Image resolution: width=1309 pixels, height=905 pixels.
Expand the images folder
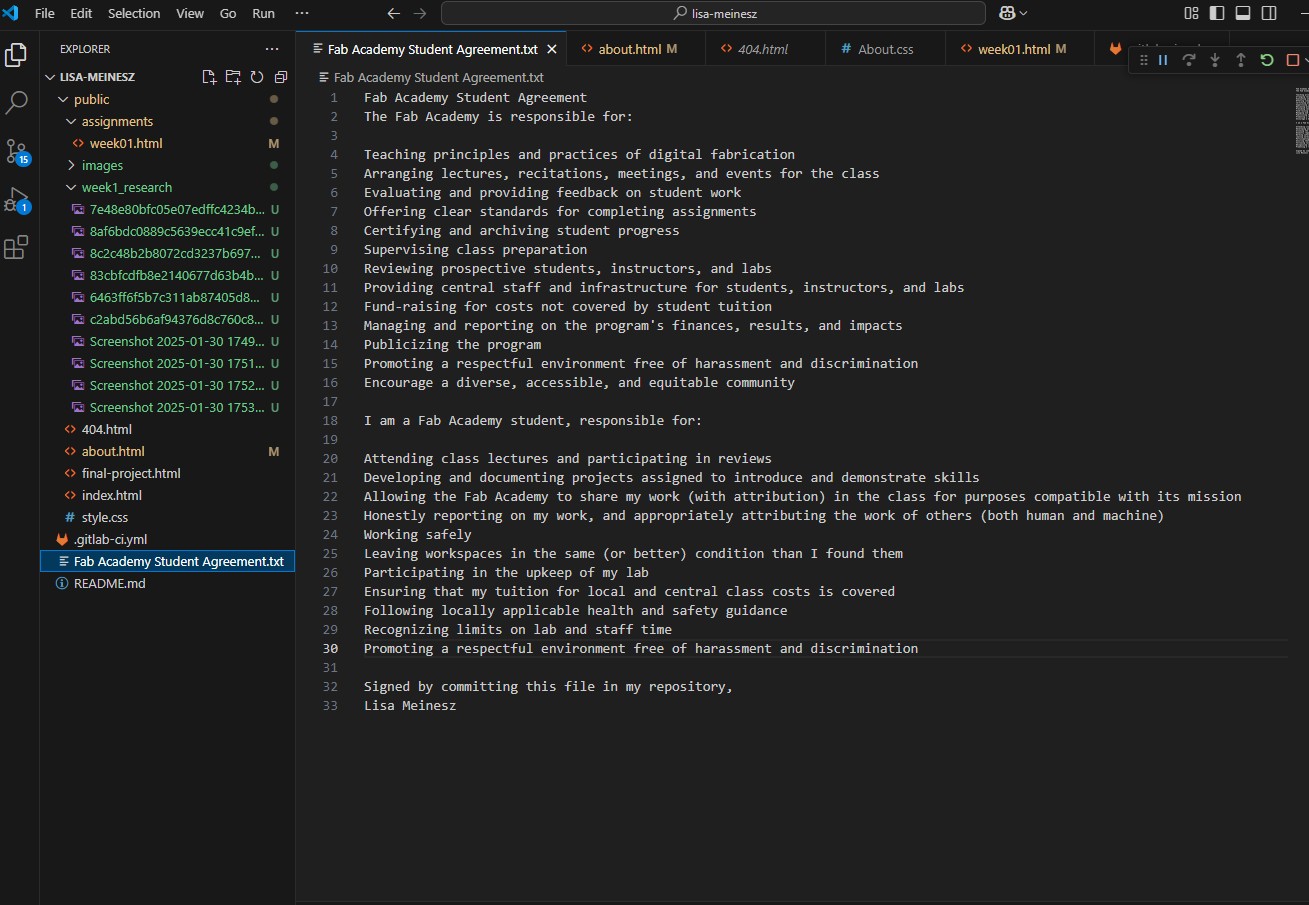[71, 165]
